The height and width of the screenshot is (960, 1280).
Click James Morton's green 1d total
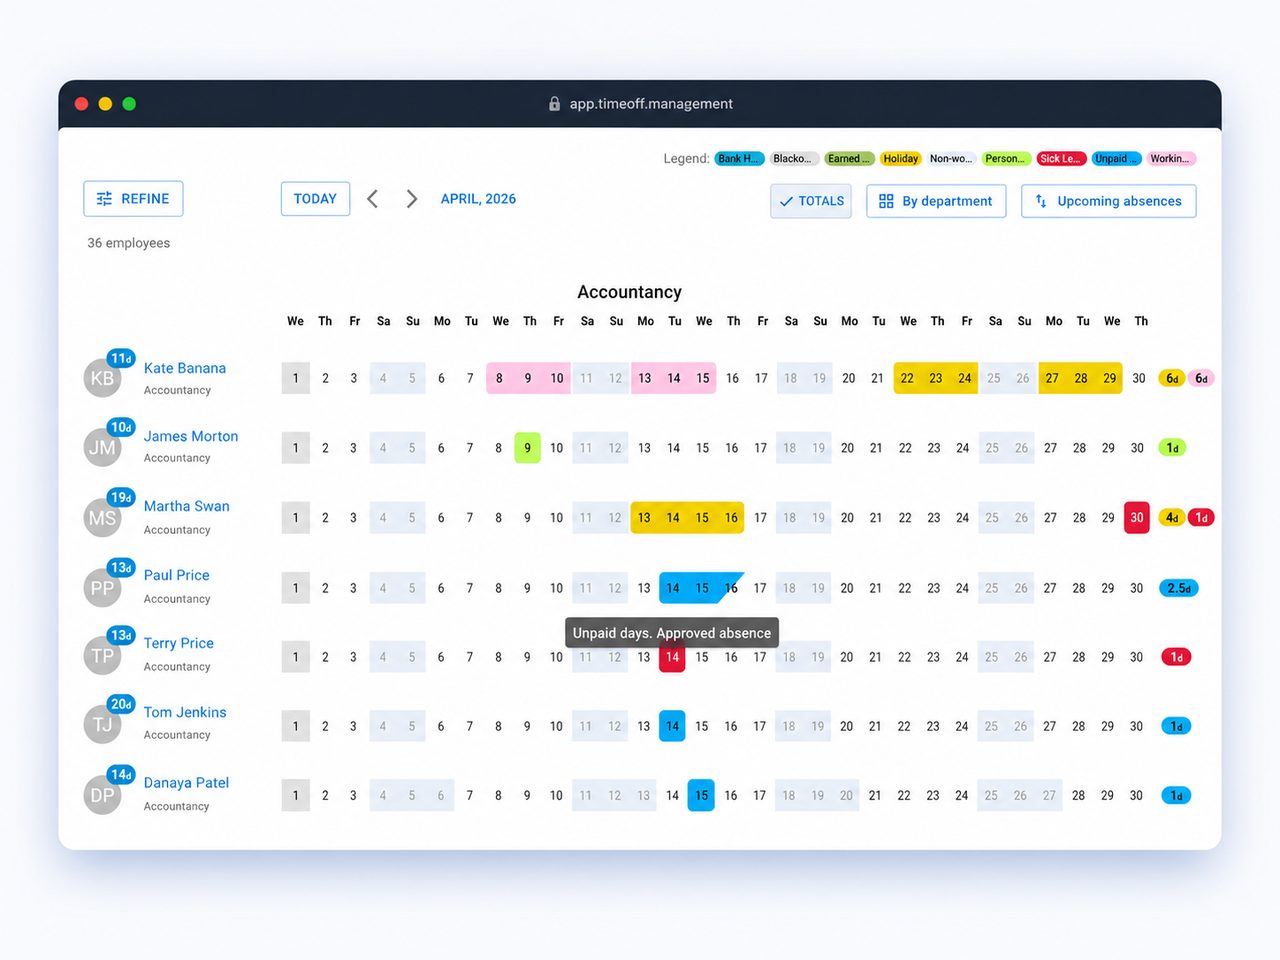(1172, 448)
